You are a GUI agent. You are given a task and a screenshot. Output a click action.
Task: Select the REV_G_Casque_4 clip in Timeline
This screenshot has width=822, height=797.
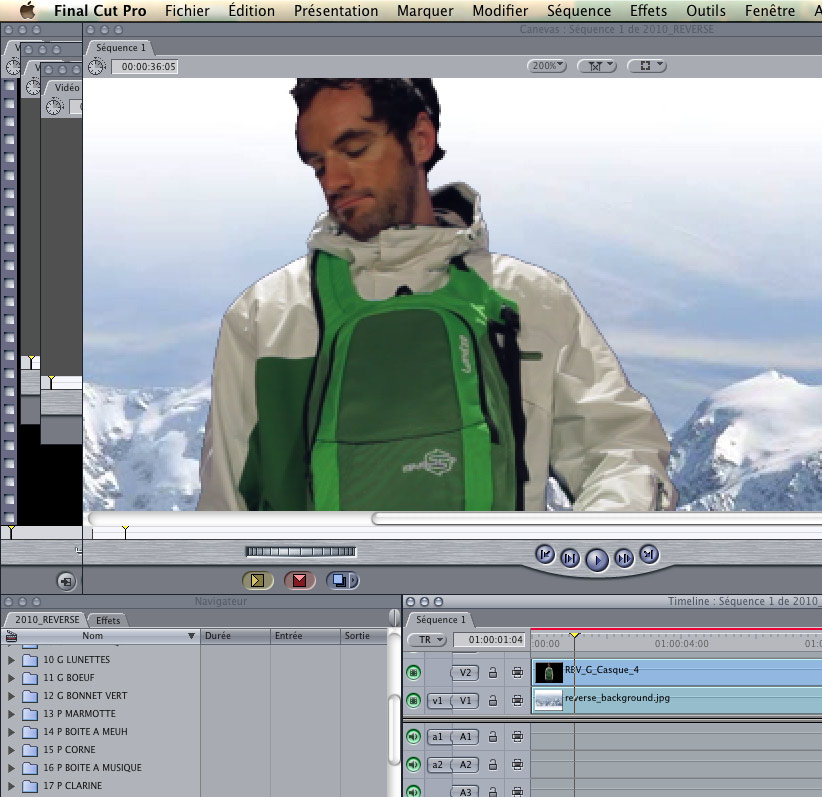[x=677, y=672]
